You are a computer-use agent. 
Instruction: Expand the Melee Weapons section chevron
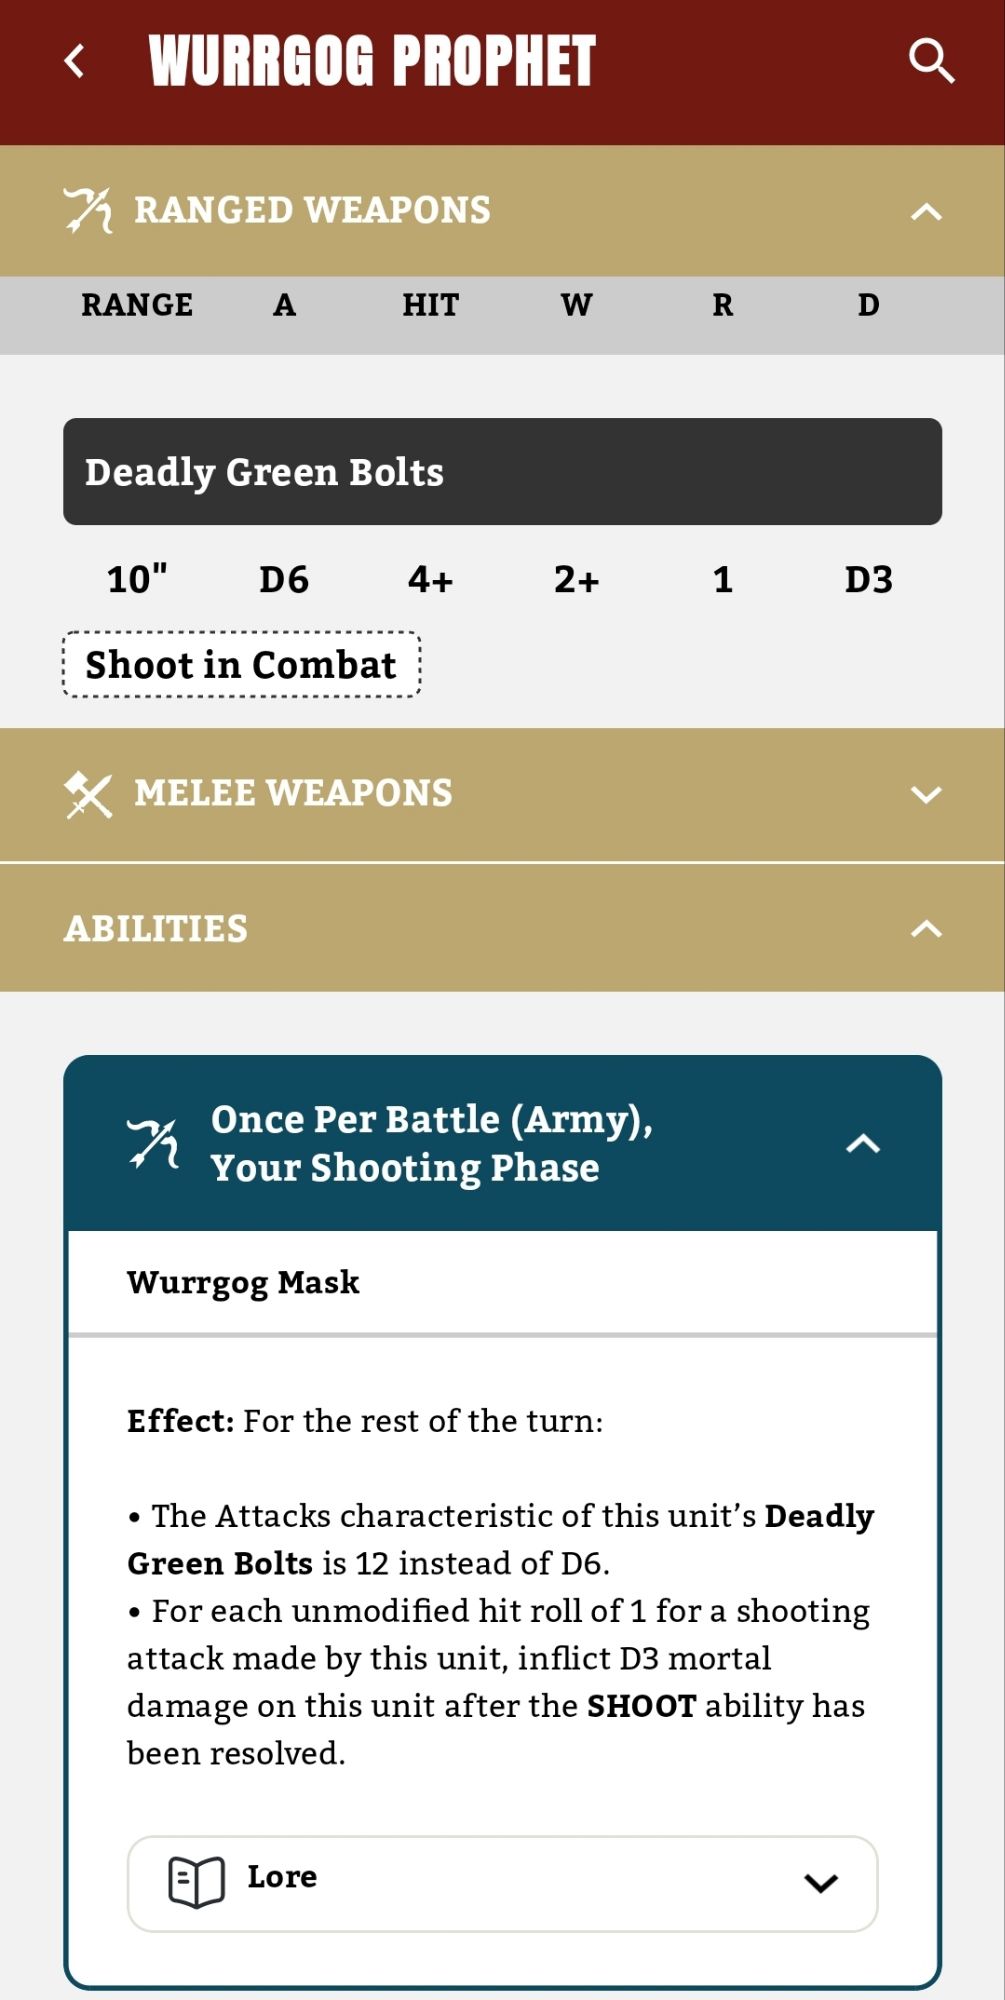point(927,794)
